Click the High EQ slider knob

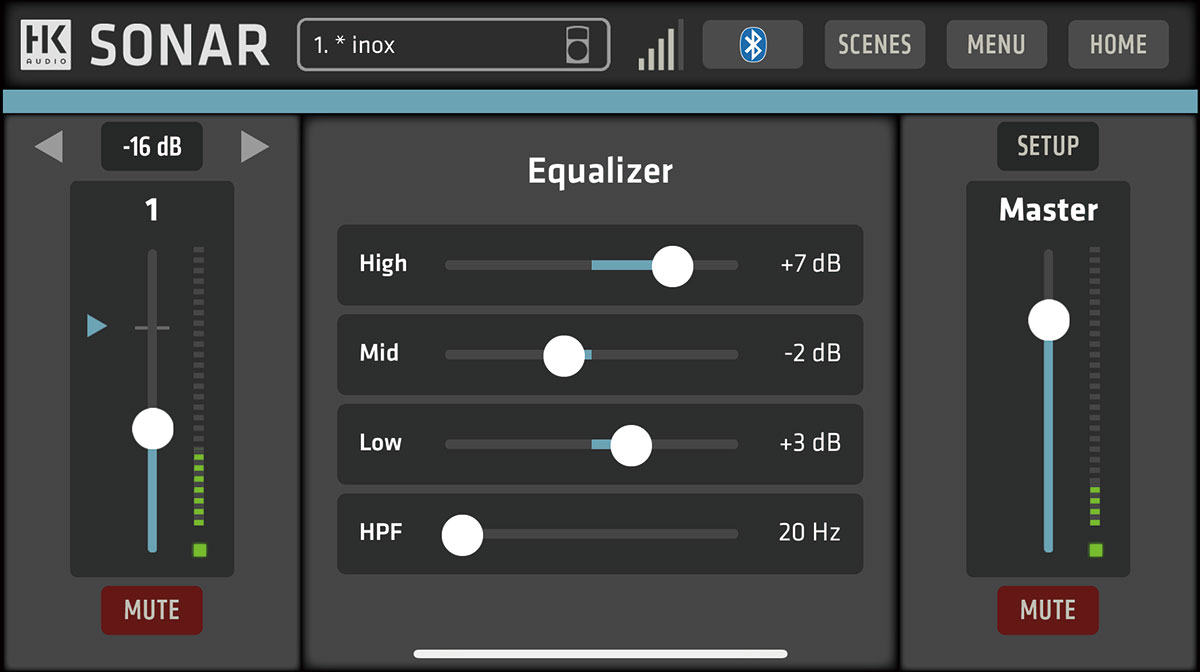point(672,266)
